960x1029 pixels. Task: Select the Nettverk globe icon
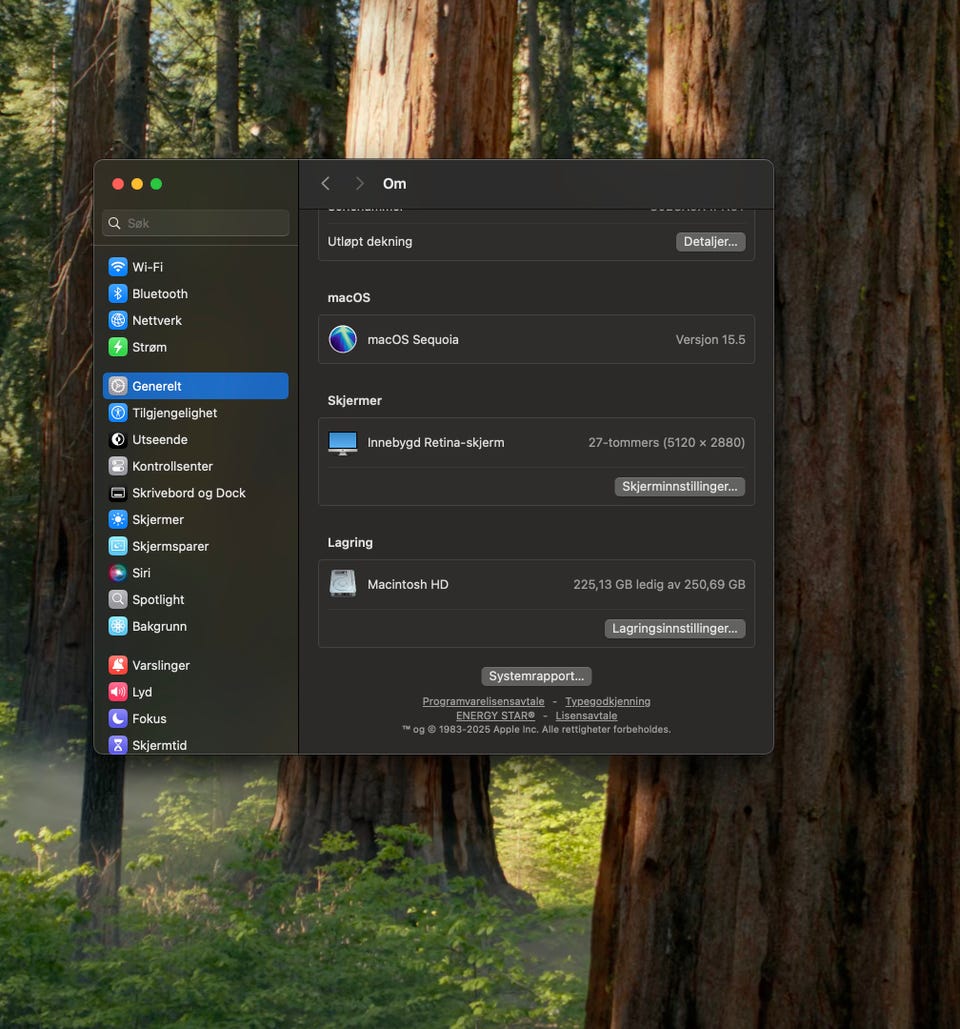pyautogui.click(x=118, y=320)
